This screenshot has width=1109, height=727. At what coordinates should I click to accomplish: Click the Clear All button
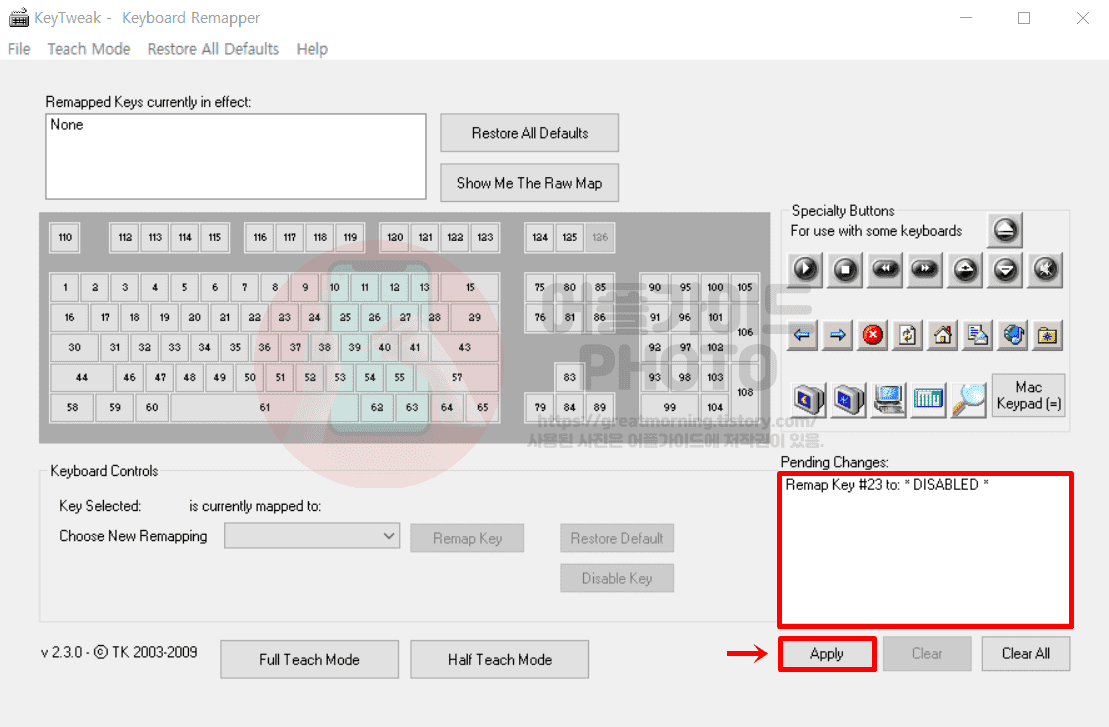1026,653
